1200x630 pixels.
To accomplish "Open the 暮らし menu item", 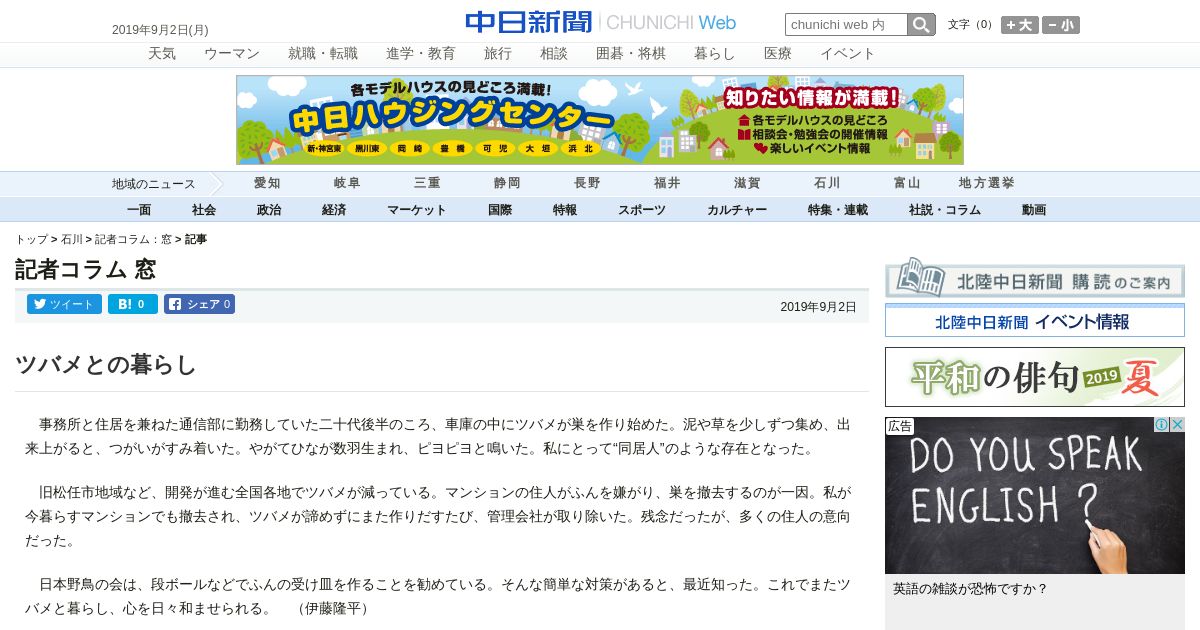I will (x=715, y=54).
